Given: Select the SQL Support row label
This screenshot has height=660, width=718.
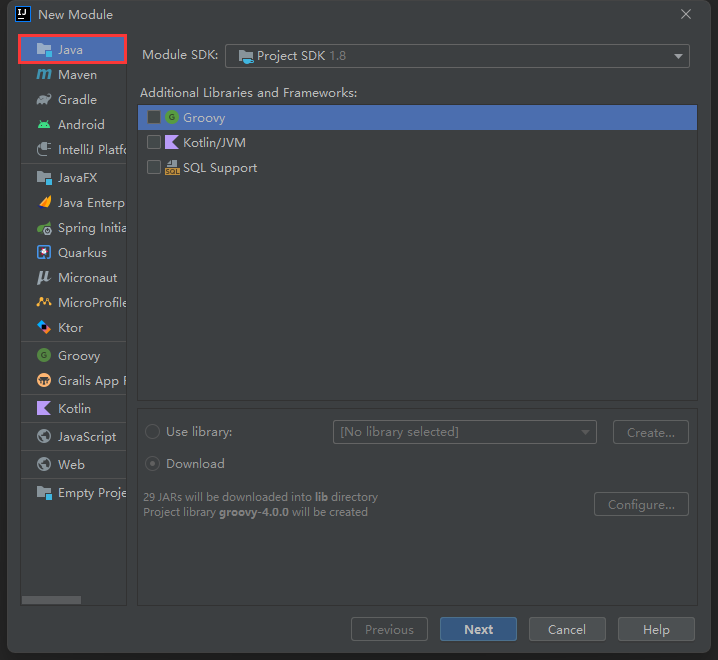Looking at the screenshot, I should 220,168.
